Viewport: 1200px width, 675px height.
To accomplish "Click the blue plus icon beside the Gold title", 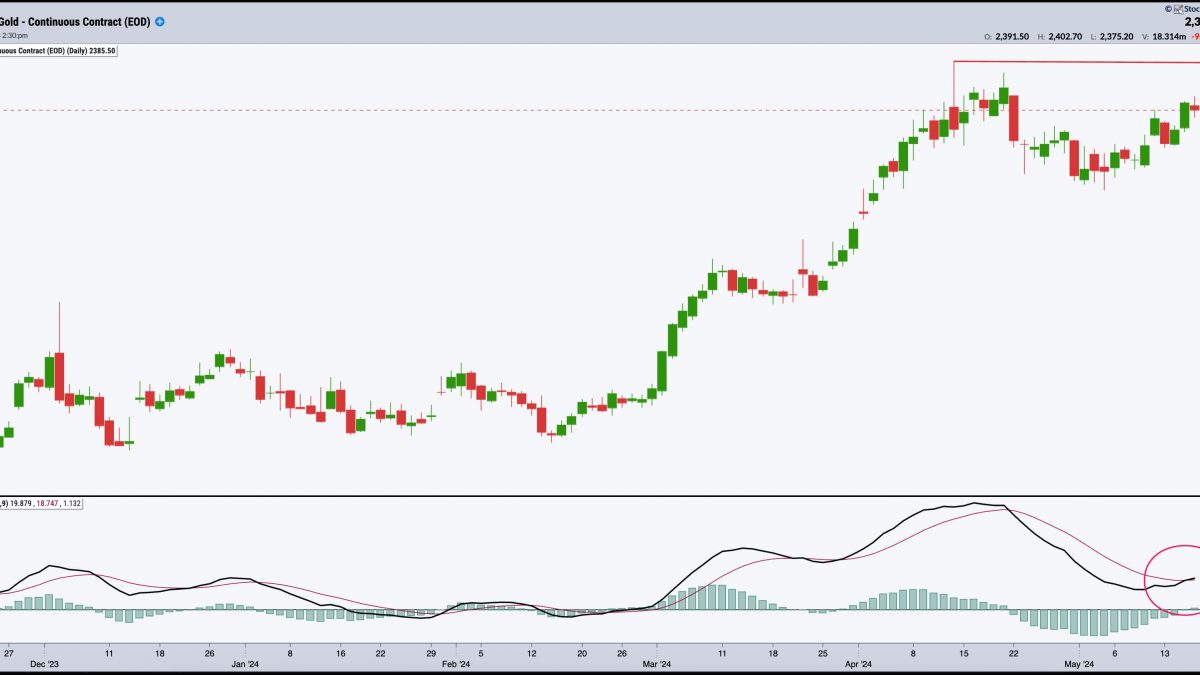I will (160, 22).
